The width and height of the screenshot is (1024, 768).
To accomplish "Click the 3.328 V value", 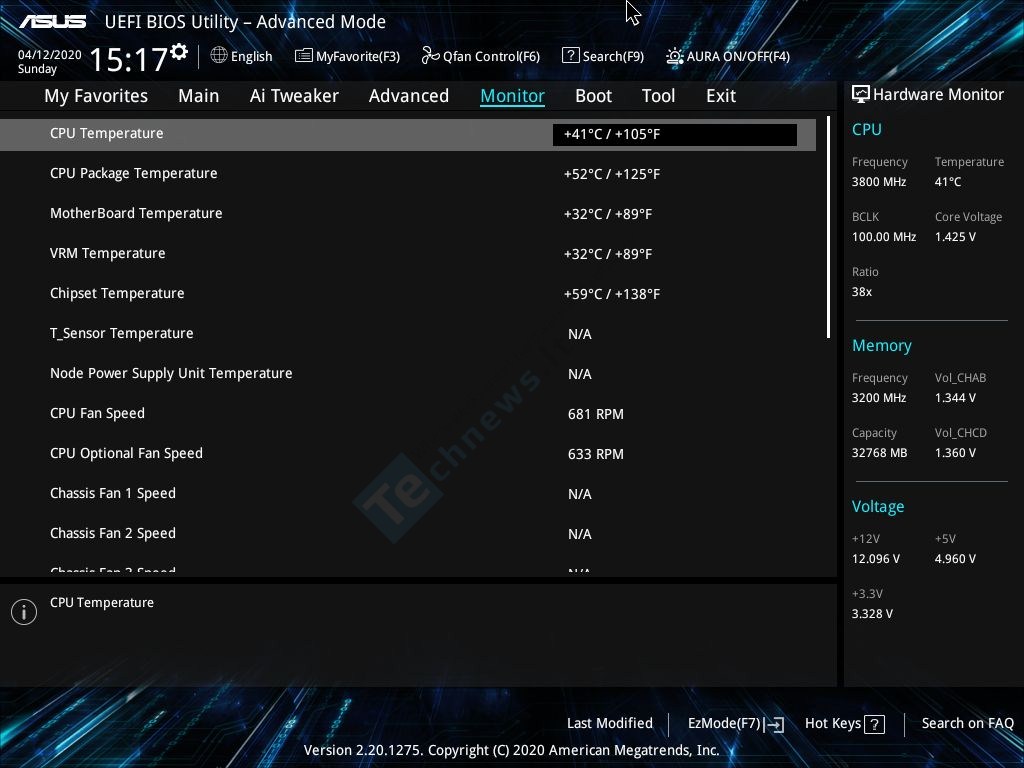I will [x=872, y=614].
